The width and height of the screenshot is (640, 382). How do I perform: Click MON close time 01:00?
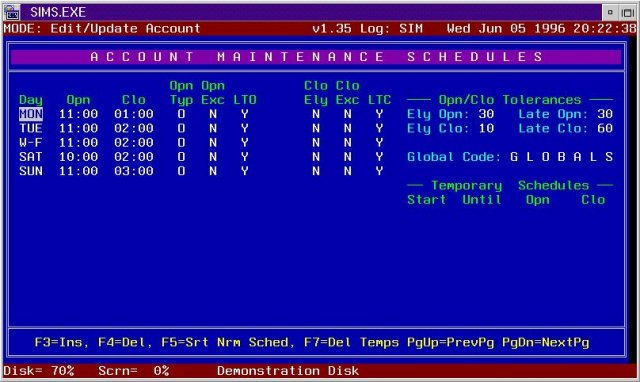[134, 114]
